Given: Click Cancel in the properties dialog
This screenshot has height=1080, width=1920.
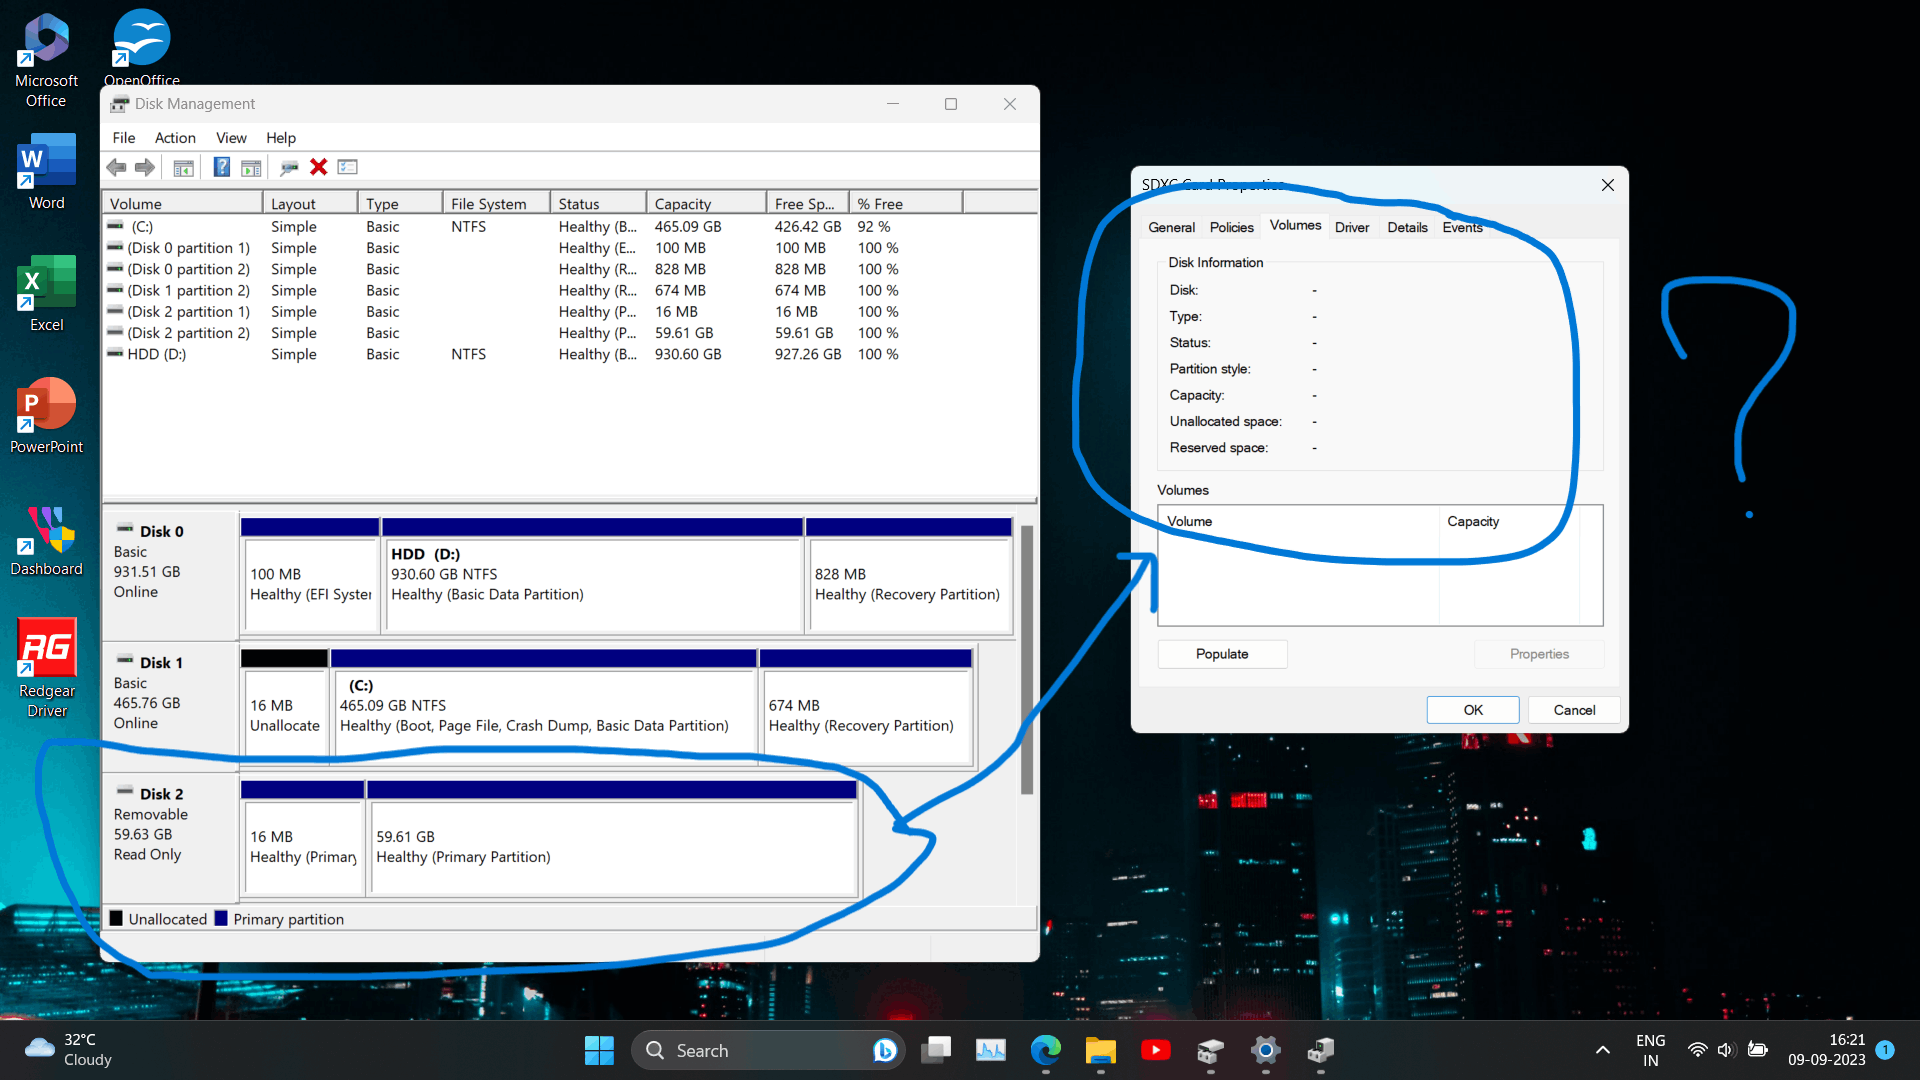Looking at the screenshot, I should [x=1574, y=710].
